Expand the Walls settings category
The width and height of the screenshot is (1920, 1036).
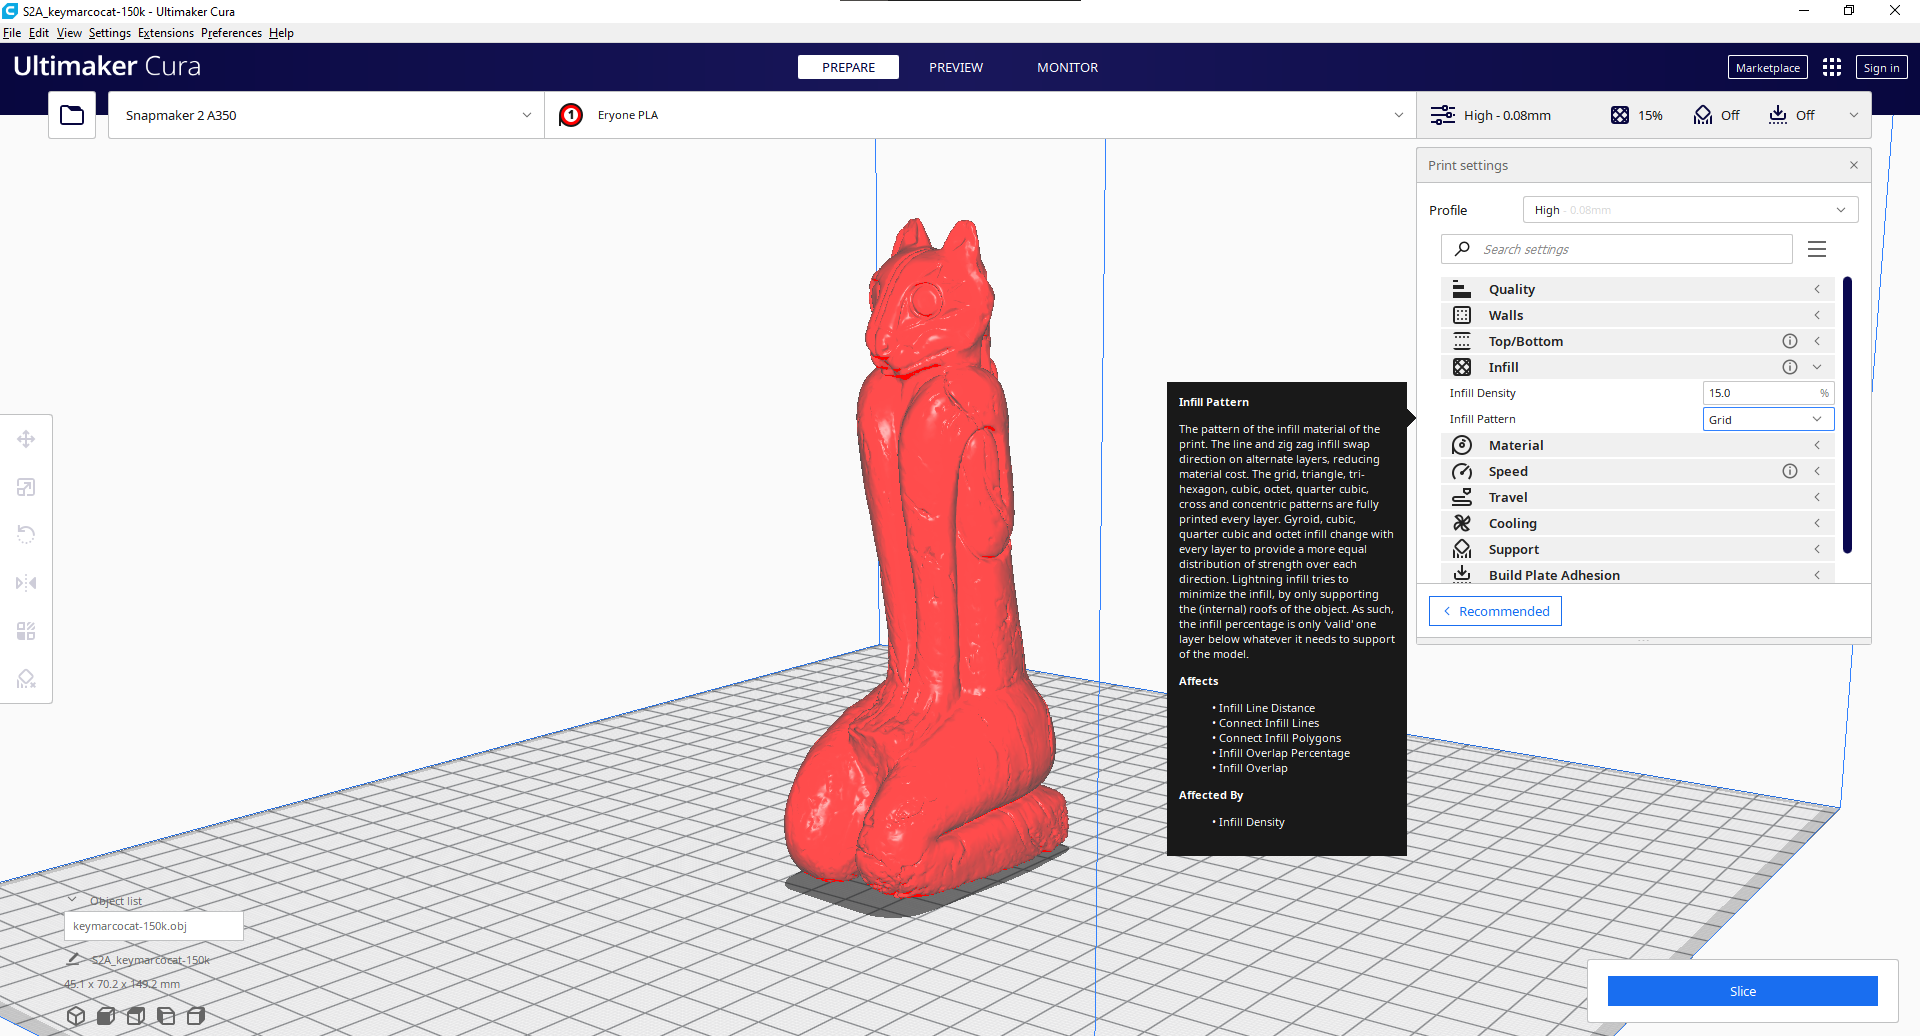(1638, 315)
